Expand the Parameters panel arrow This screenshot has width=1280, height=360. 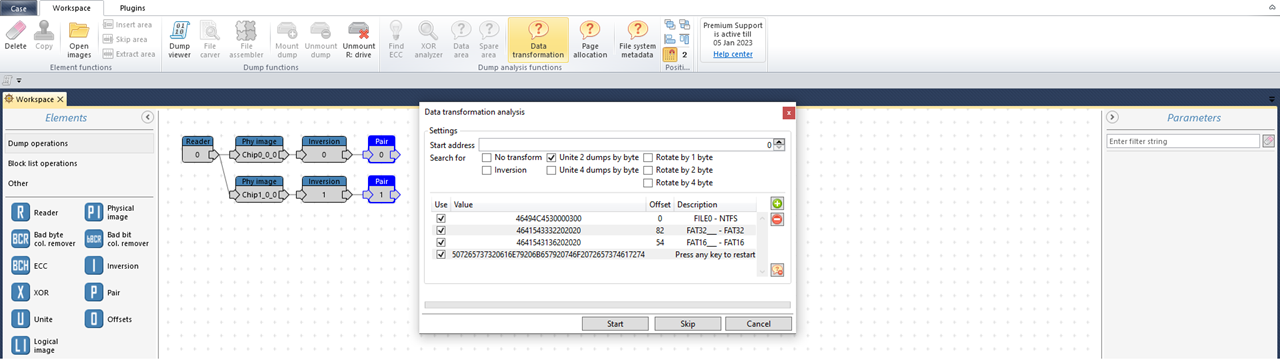1112,117
